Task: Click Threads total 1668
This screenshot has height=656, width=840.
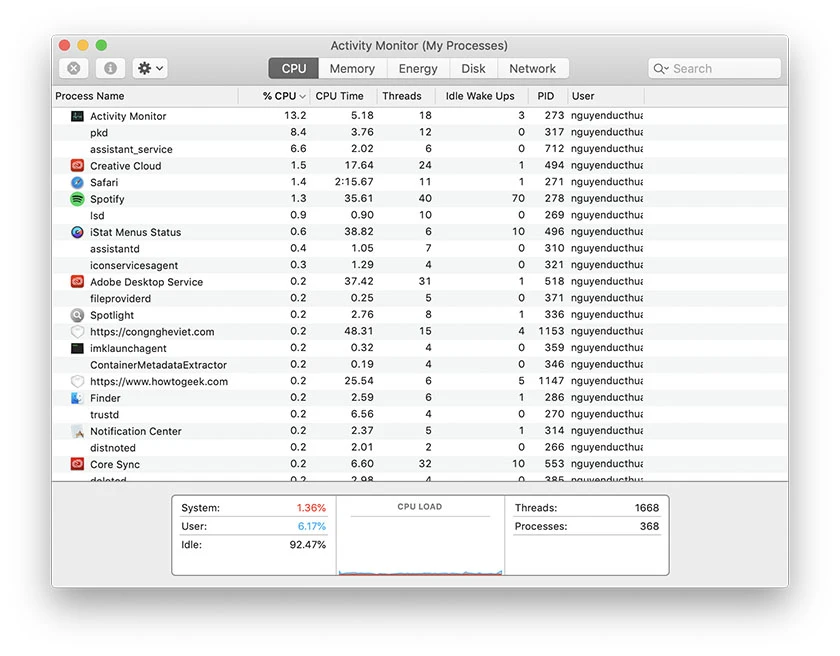Action: point(647,508)
